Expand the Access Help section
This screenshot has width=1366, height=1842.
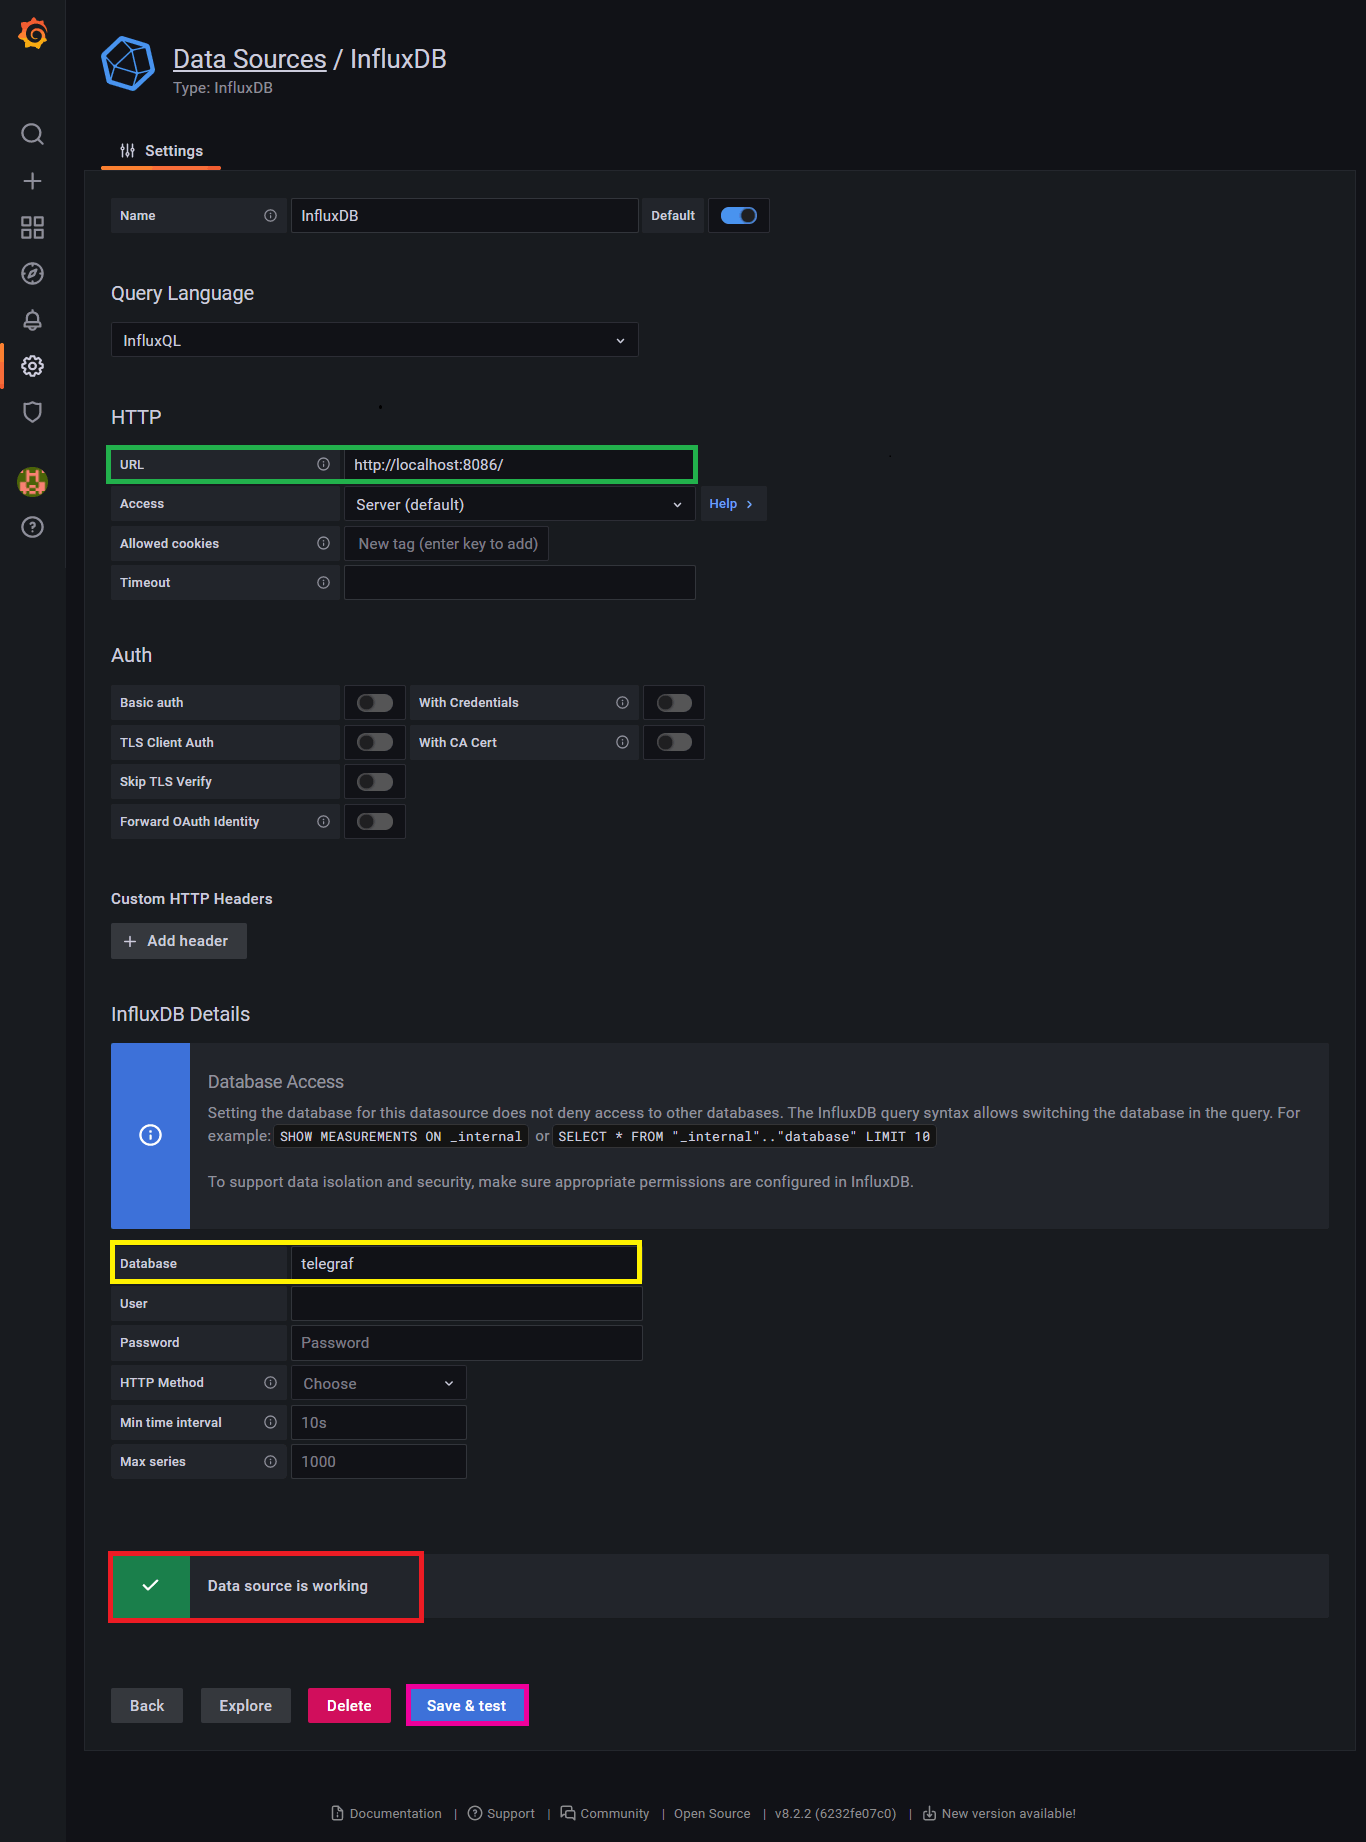click(x=732, y=504)
